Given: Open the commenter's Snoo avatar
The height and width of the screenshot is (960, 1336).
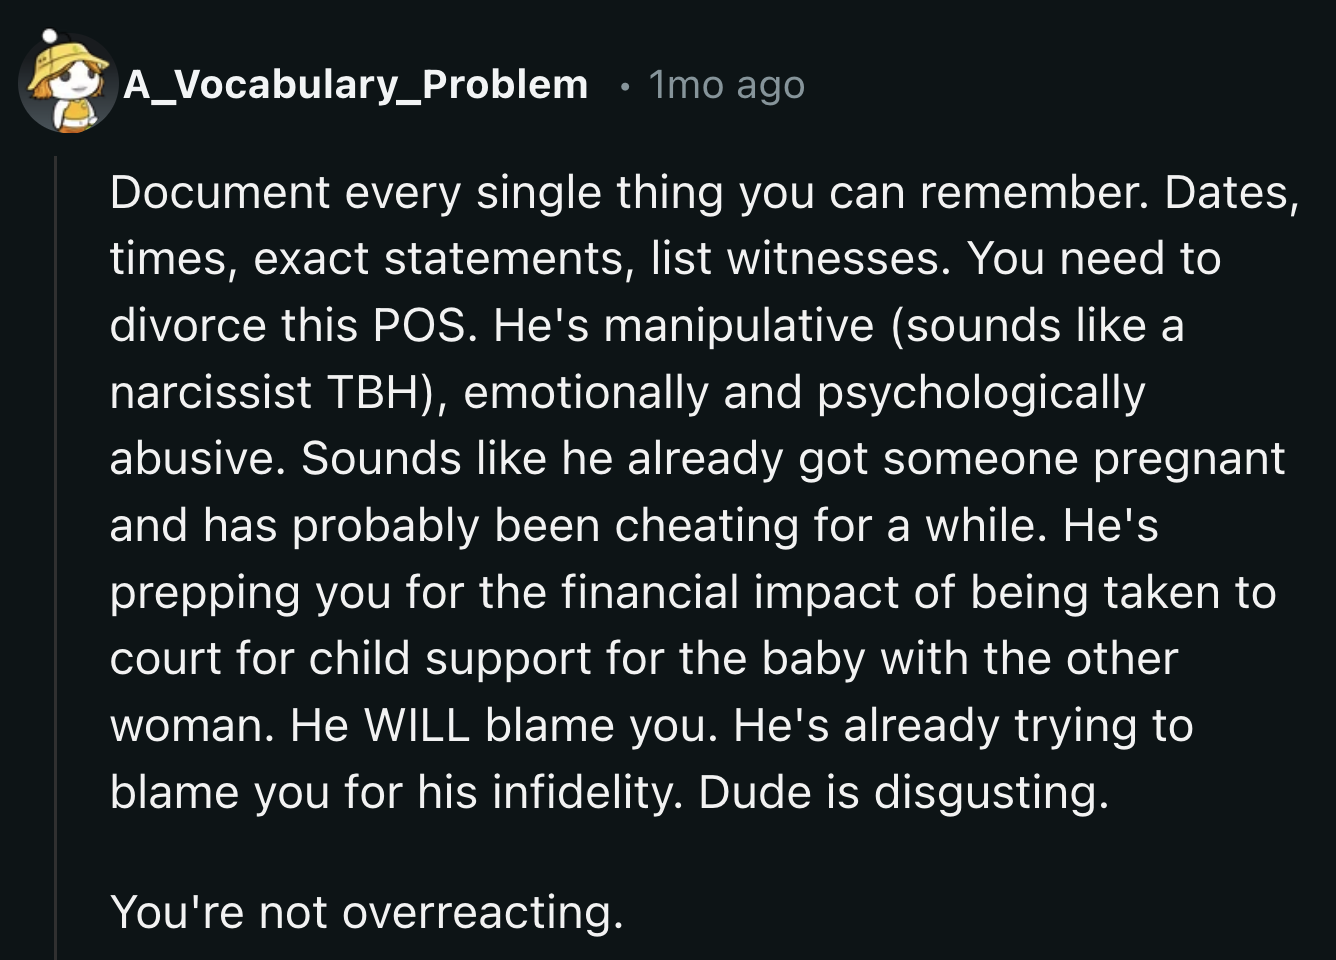Looking at the screenshot, I should coord(67,84).
